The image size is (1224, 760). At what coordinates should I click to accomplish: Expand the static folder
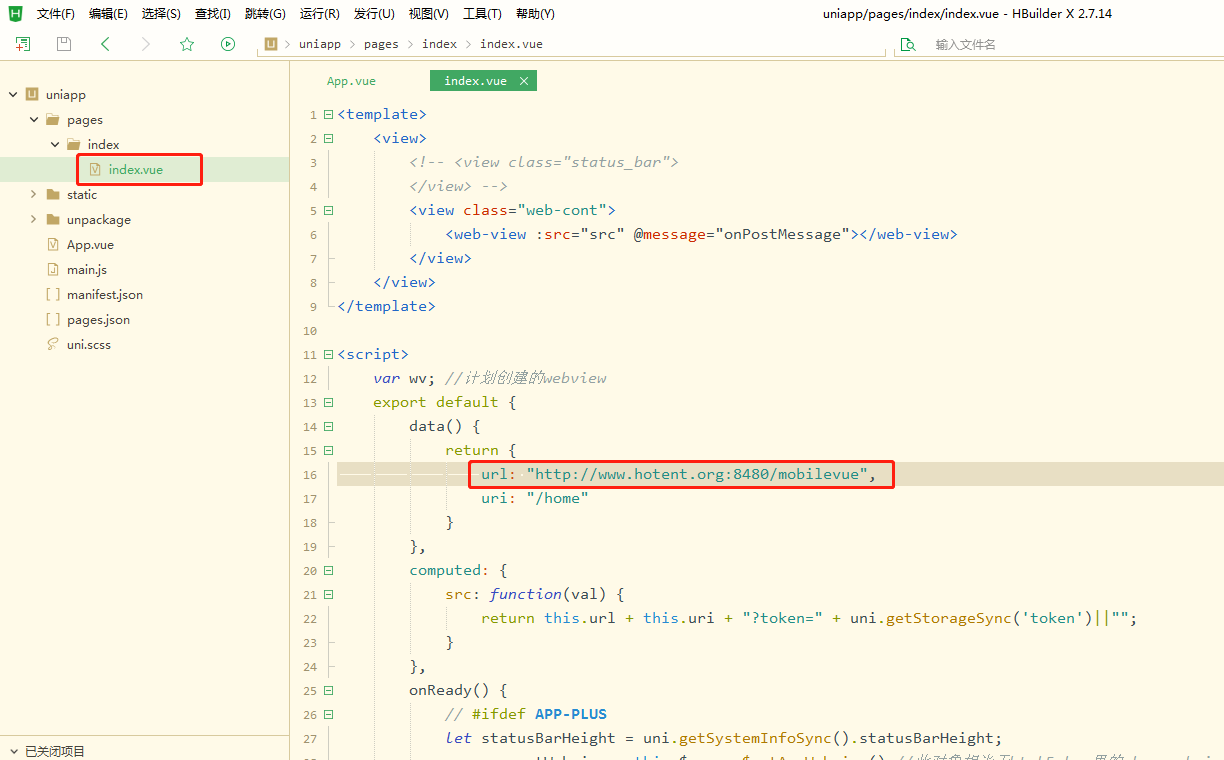[x=34, y=195]
